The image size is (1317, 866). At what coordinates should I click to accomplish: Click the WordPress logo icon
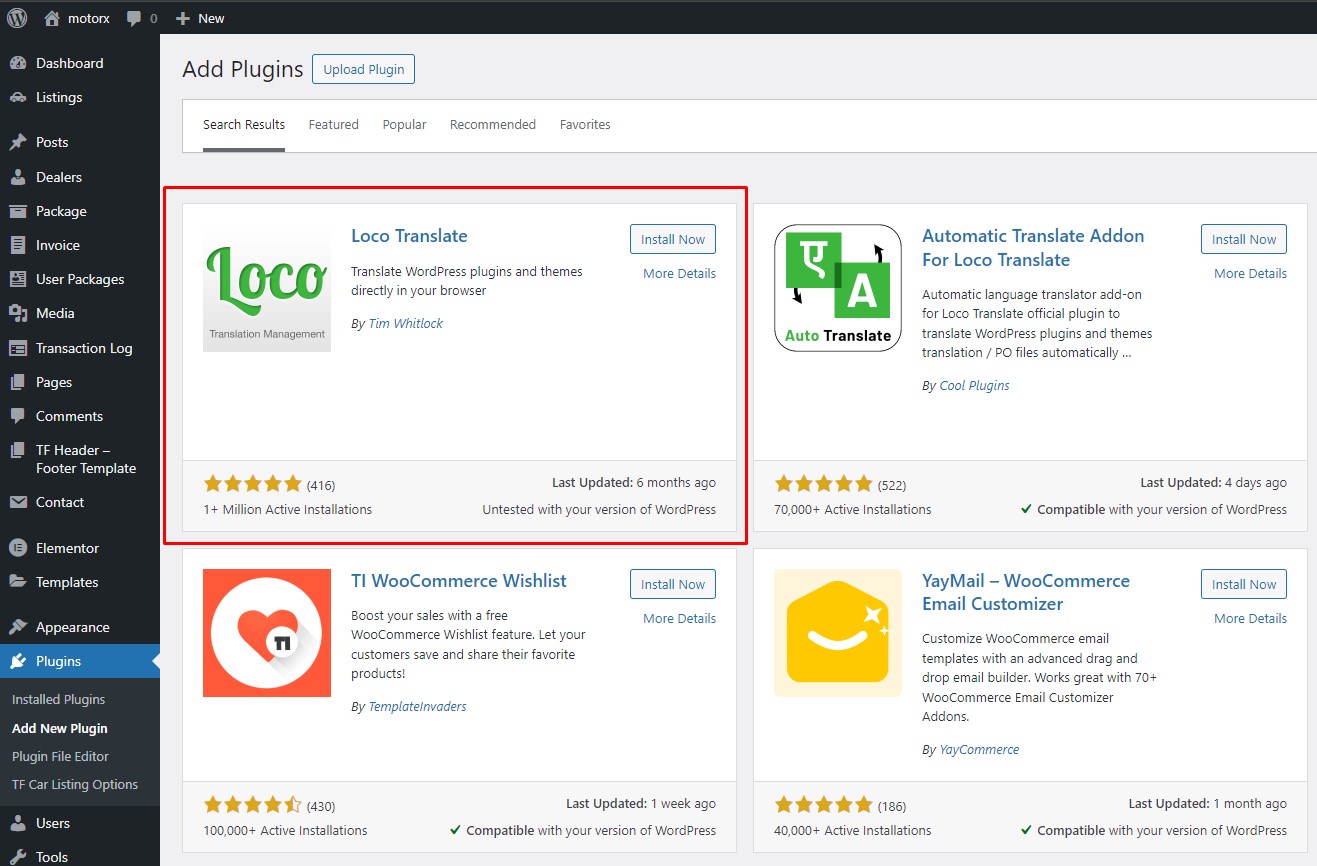(x=17, y=18)
